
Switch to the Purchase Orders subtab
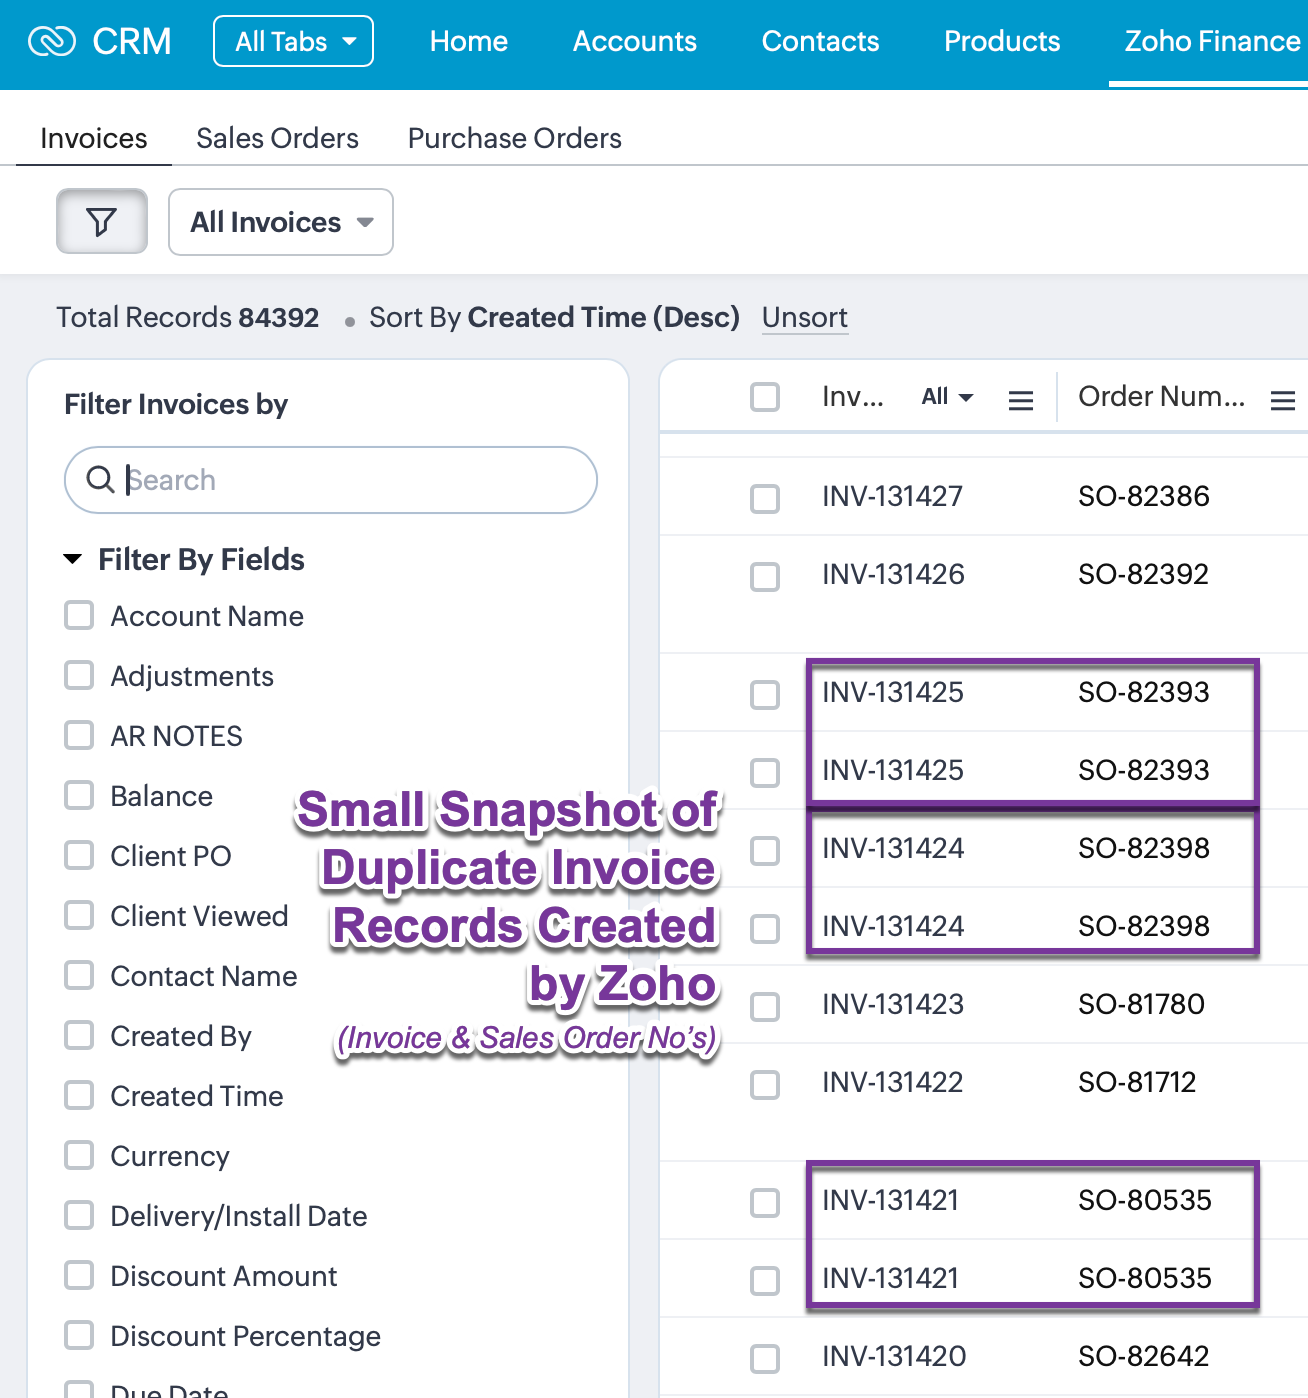515,138
